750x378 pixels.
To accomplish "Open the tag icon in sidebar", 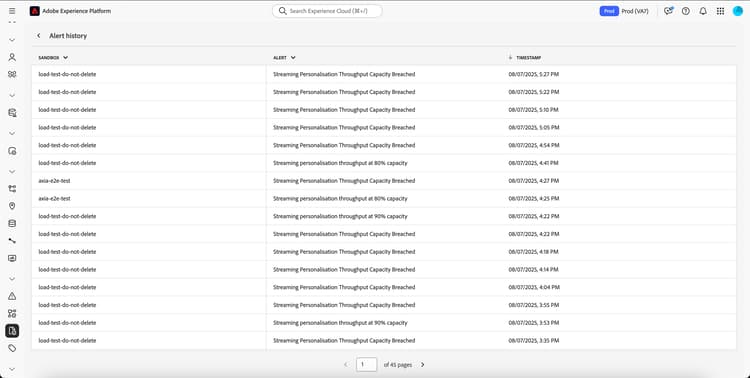I will [x=12, y=348].
